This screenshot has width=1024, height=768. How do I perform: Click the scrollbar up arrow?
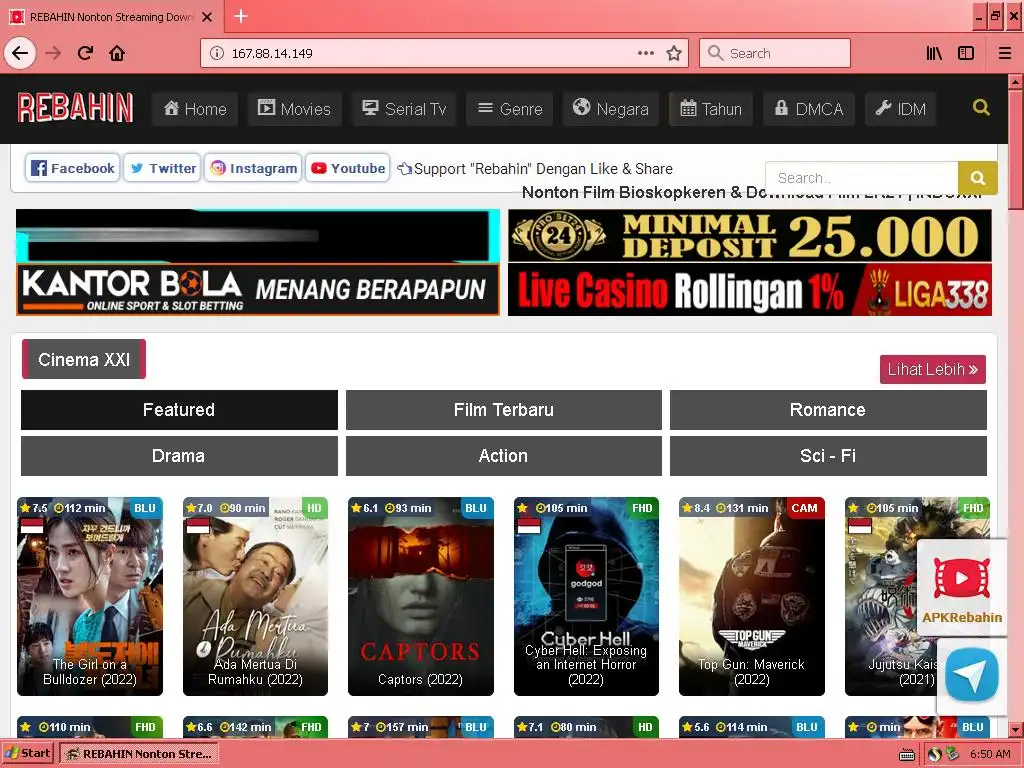[1015, 82]
